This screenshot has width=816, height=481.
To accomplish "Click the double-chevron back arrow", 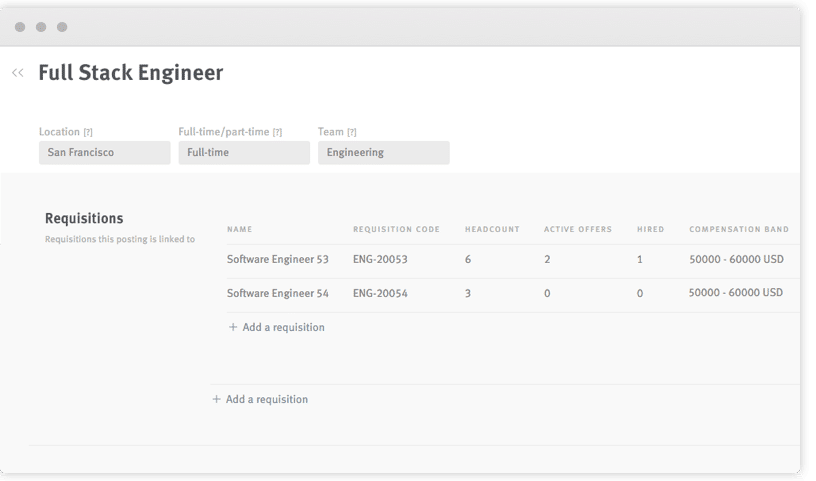I will (x=18, y=73).
